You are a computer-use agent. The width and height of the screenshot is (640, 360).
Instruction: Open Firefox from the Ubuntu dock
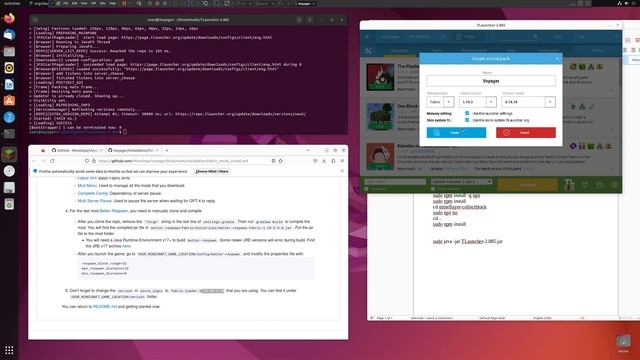pyautogui.click(x=9, y=18)
